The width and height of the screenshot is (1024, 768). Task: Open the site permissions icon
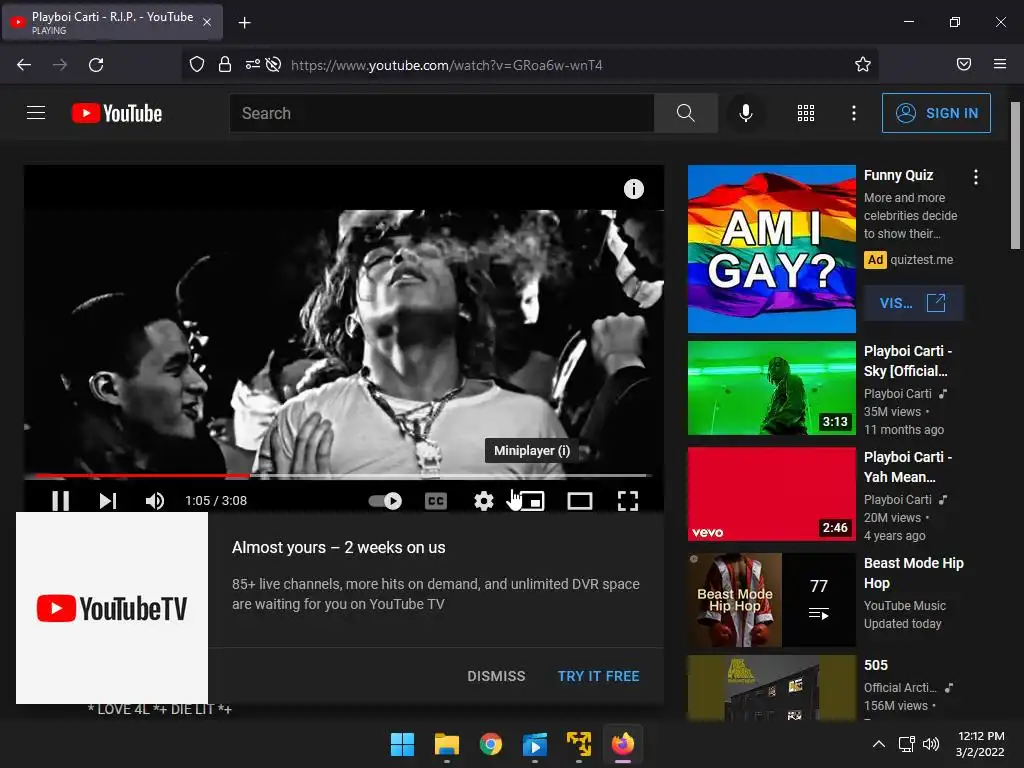pyautogui.click(x=253, y=65)
